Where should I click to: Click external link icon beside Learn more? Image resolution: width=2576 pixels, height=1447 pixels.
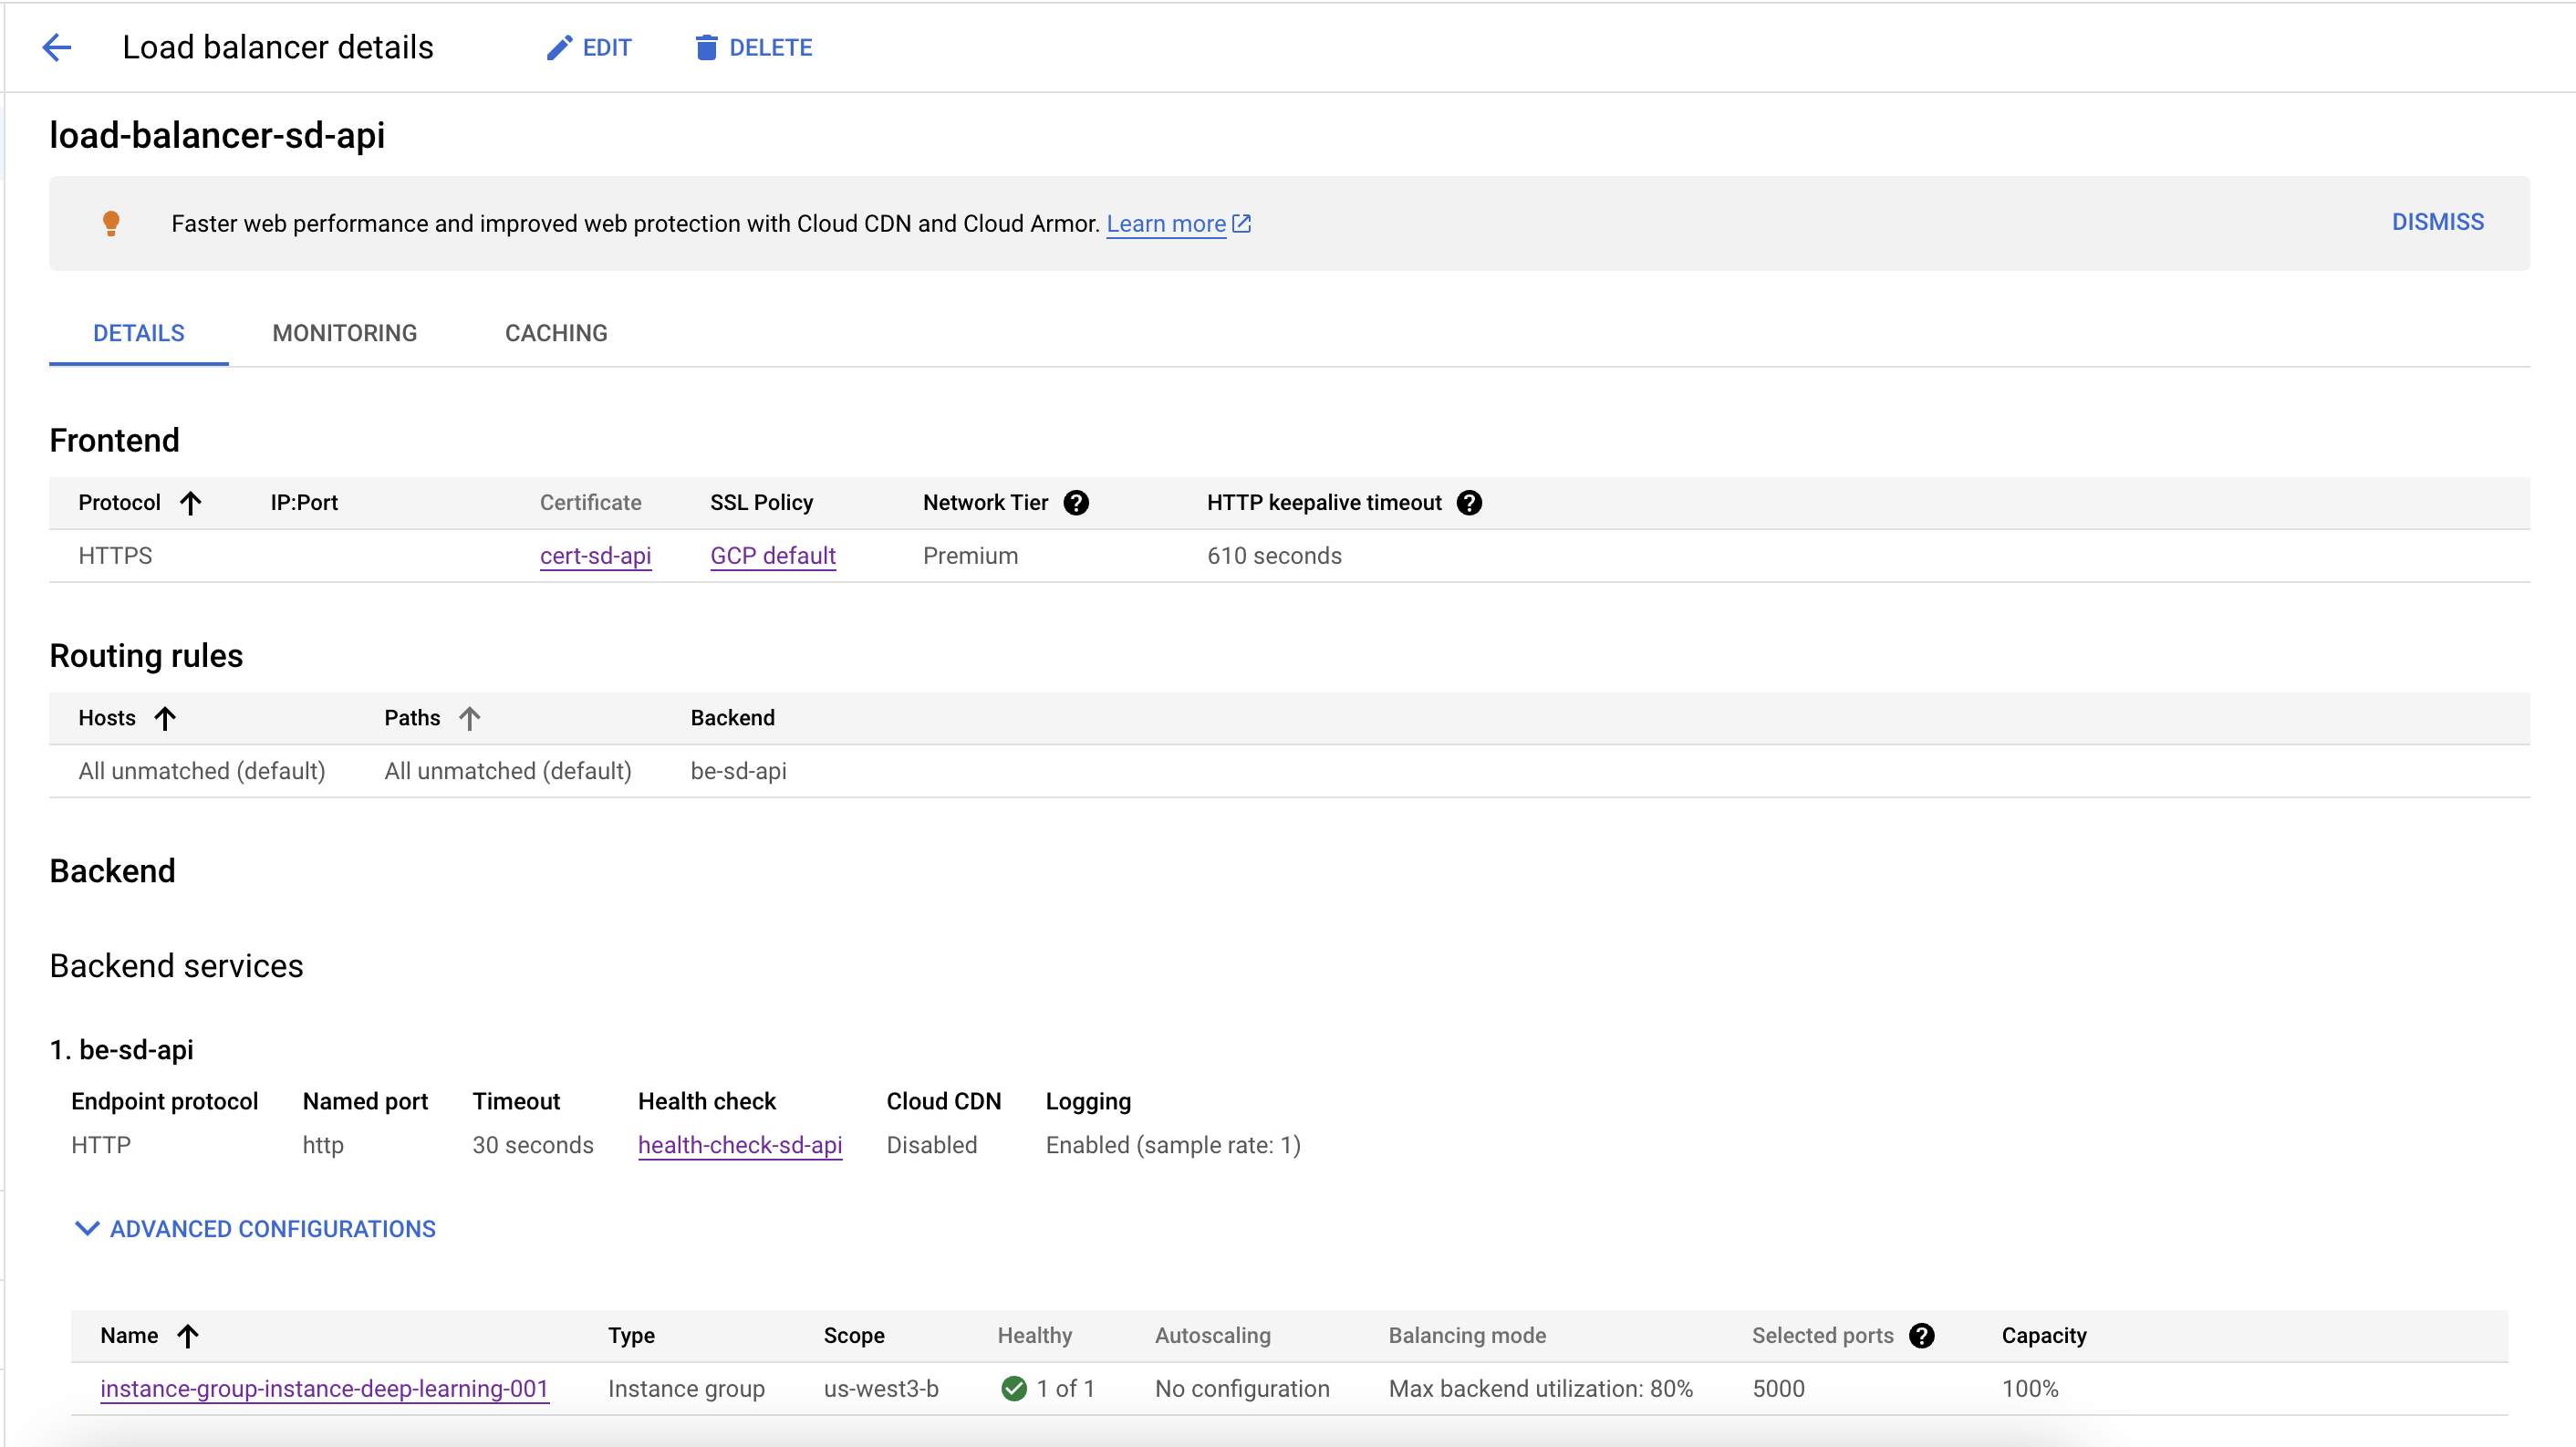tap(1242, 223)
